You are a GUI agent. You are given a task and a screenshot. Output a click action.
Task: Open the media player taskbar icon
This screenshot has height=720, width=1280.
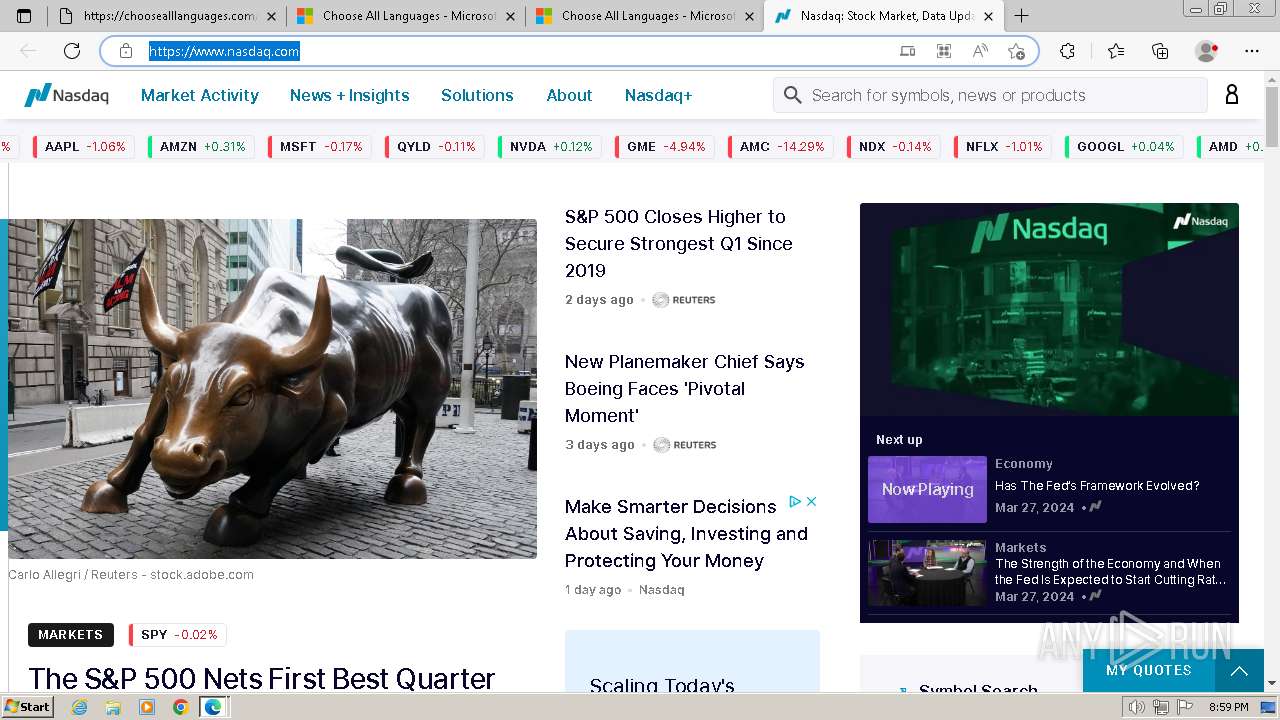pos(147,707)
